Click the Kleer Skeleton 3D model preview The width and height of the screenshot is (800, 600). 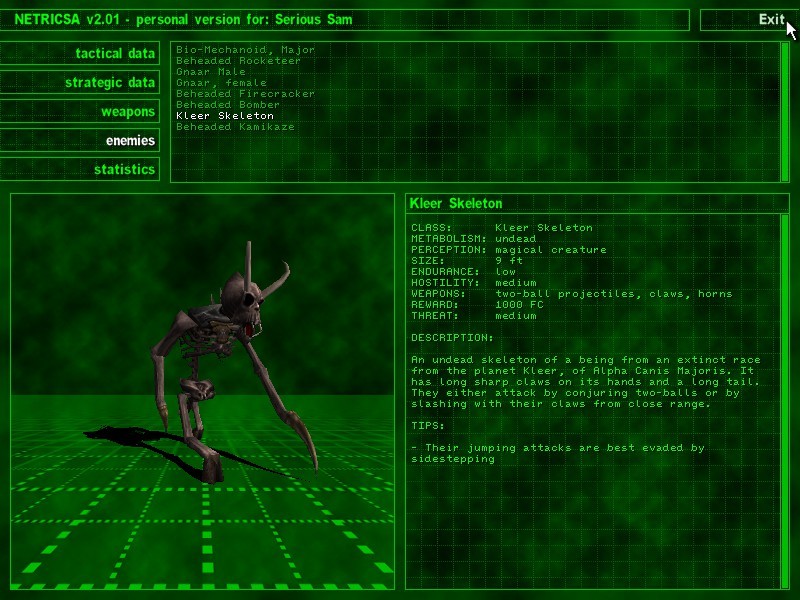click(x=203, y=391)
